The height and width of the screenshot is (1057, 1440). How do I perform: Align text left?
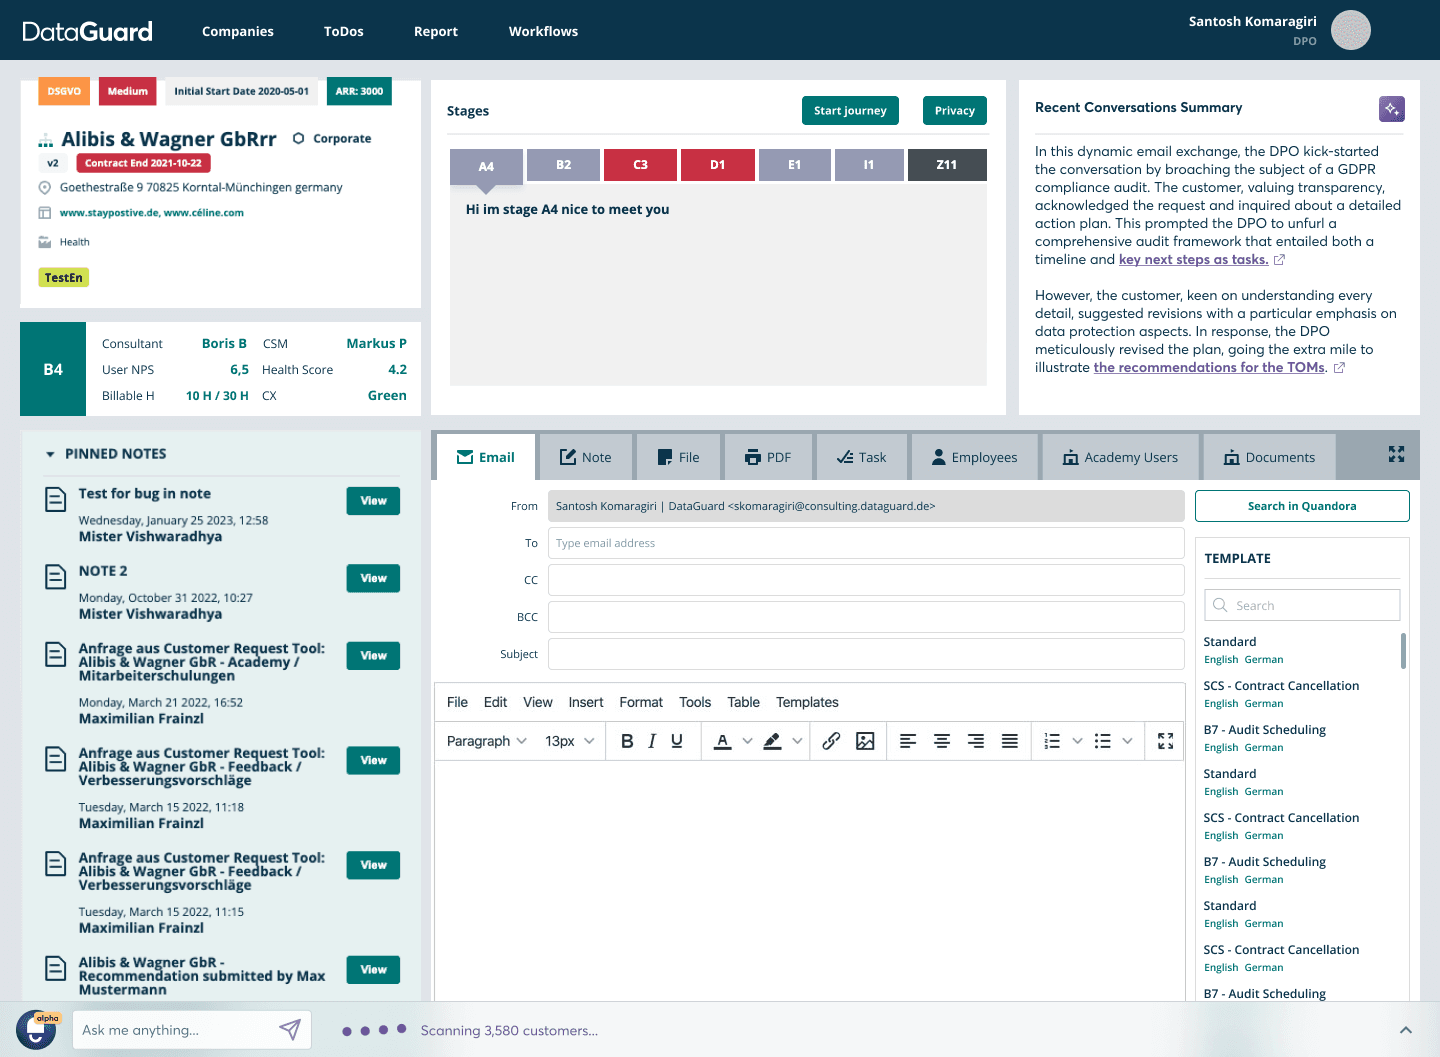[x=908, y=741]
